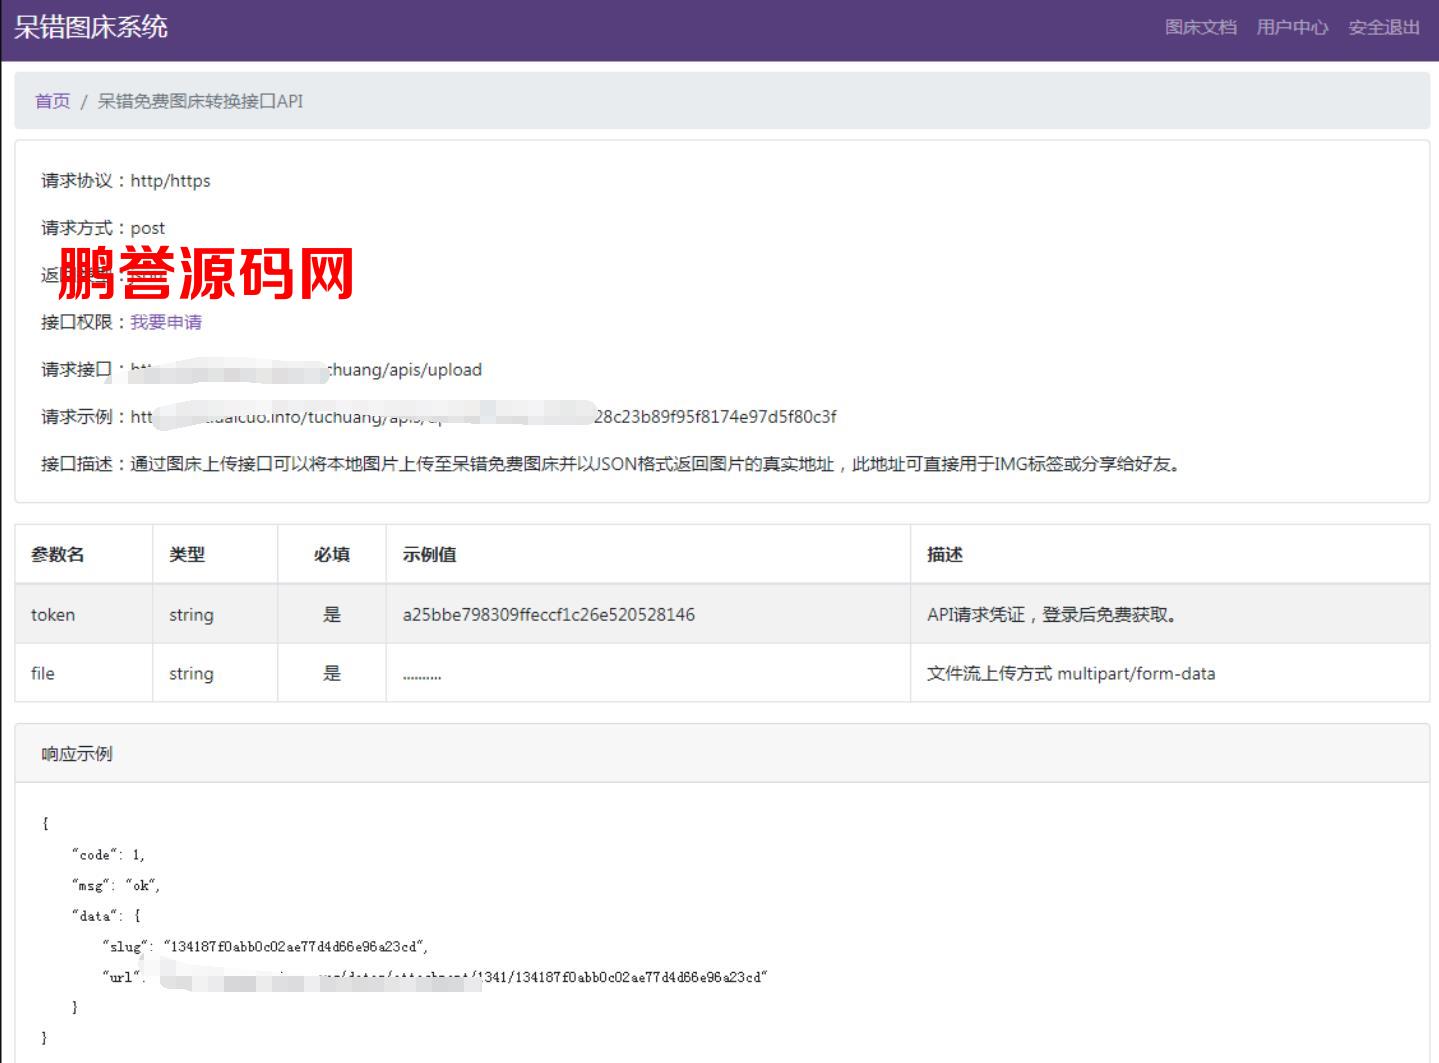1439x1063 pixels.
Task: Select the 是 cell in the token row
Action: (332, 615)
